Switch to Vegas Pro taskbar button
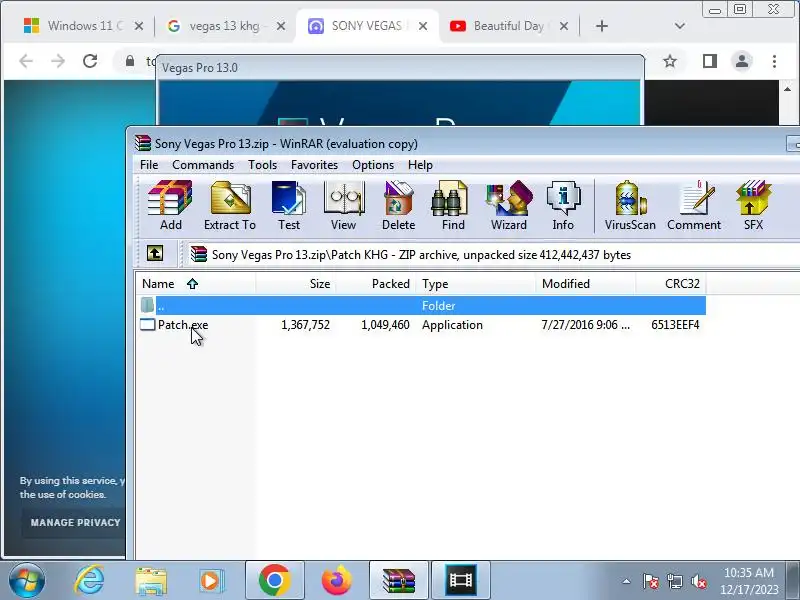The image size is (800, 600). (461, 580)
